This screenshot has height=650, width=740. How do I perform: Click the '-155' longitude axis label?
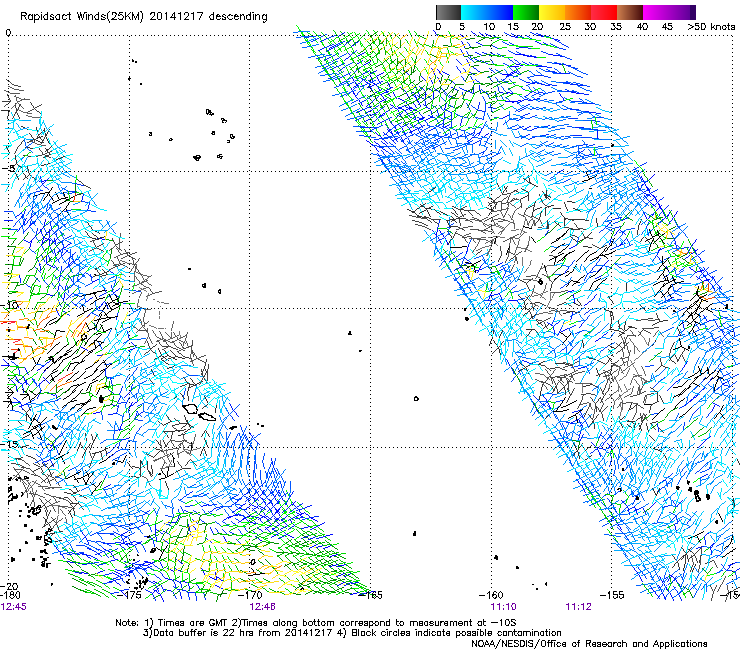612,595
